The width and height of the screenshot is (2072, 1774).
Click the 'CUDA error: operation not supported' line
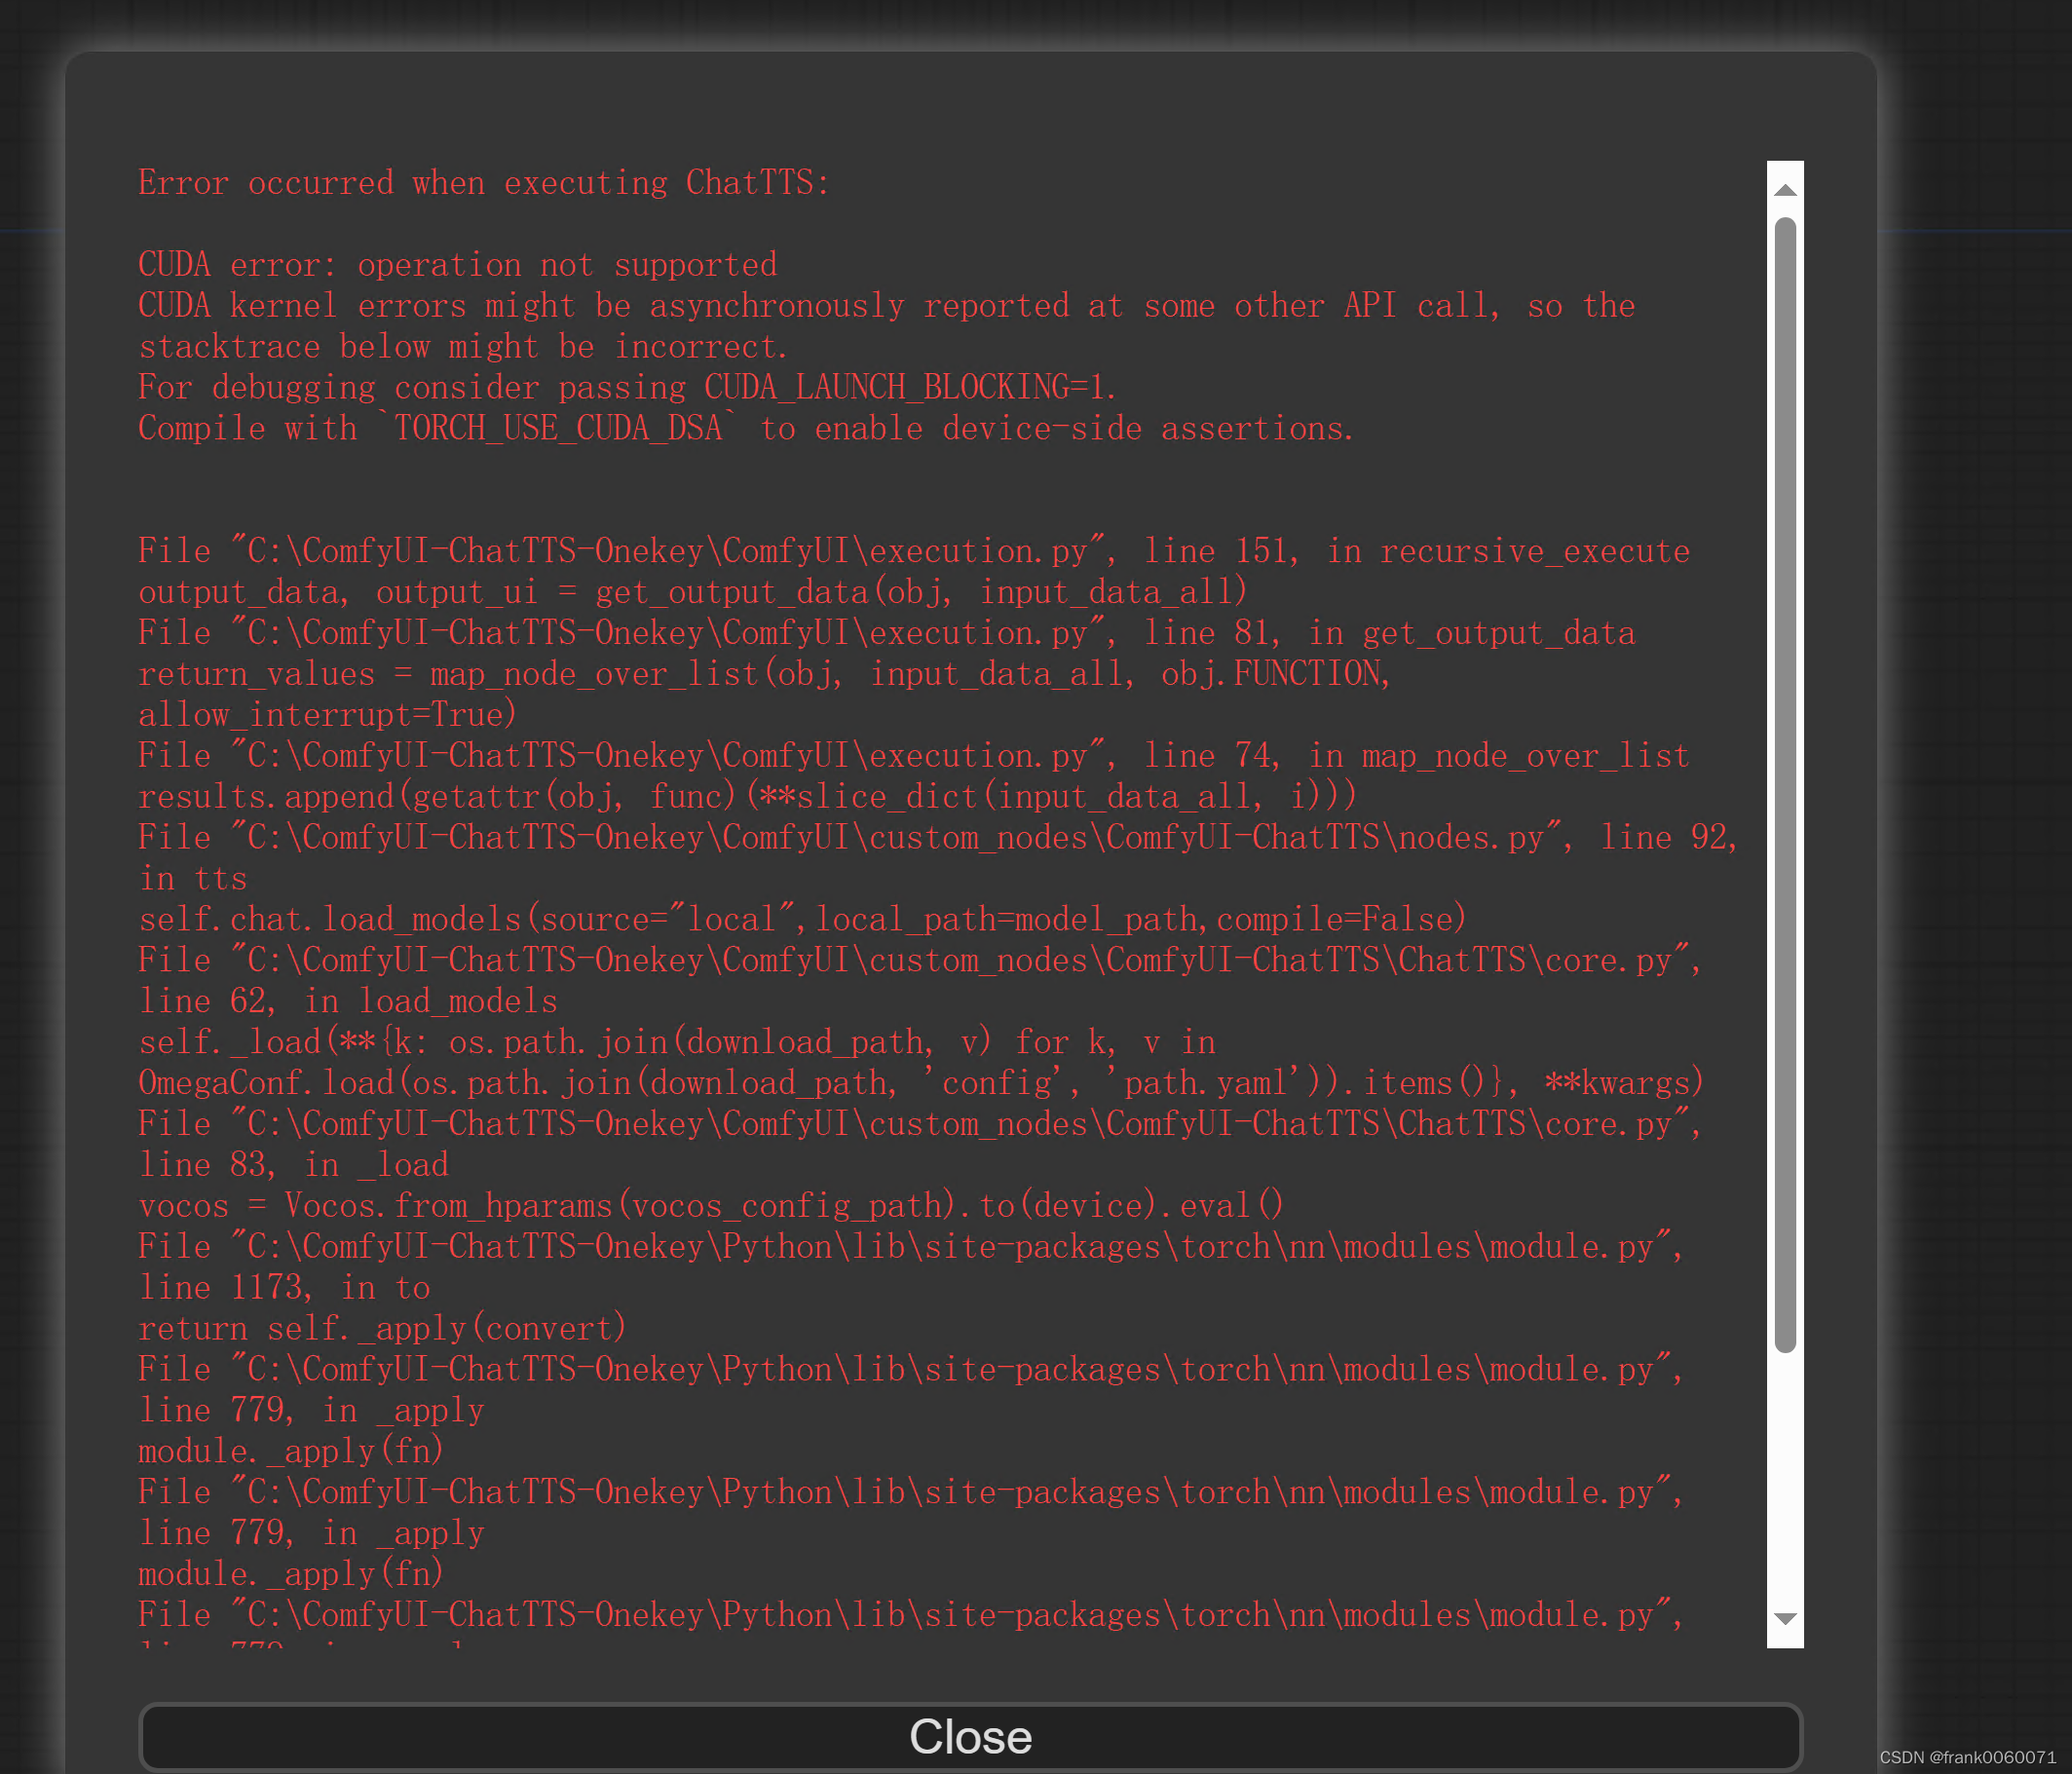457,265
